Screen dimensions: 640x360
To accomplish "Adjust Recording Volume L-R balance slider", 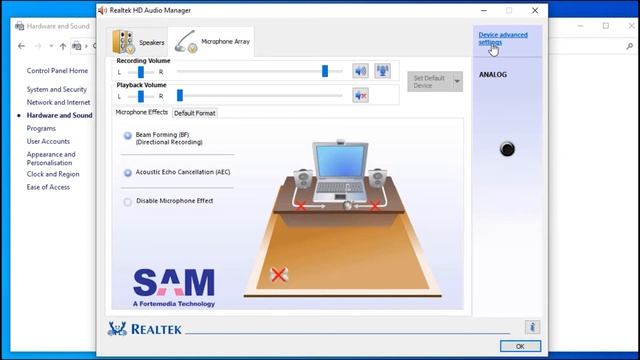I will pos(141,72).
